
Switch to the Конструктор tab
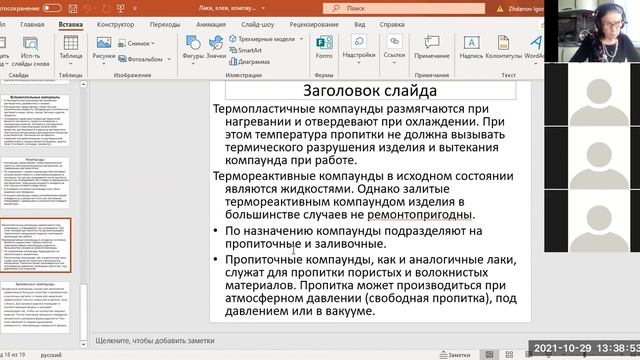116,24
